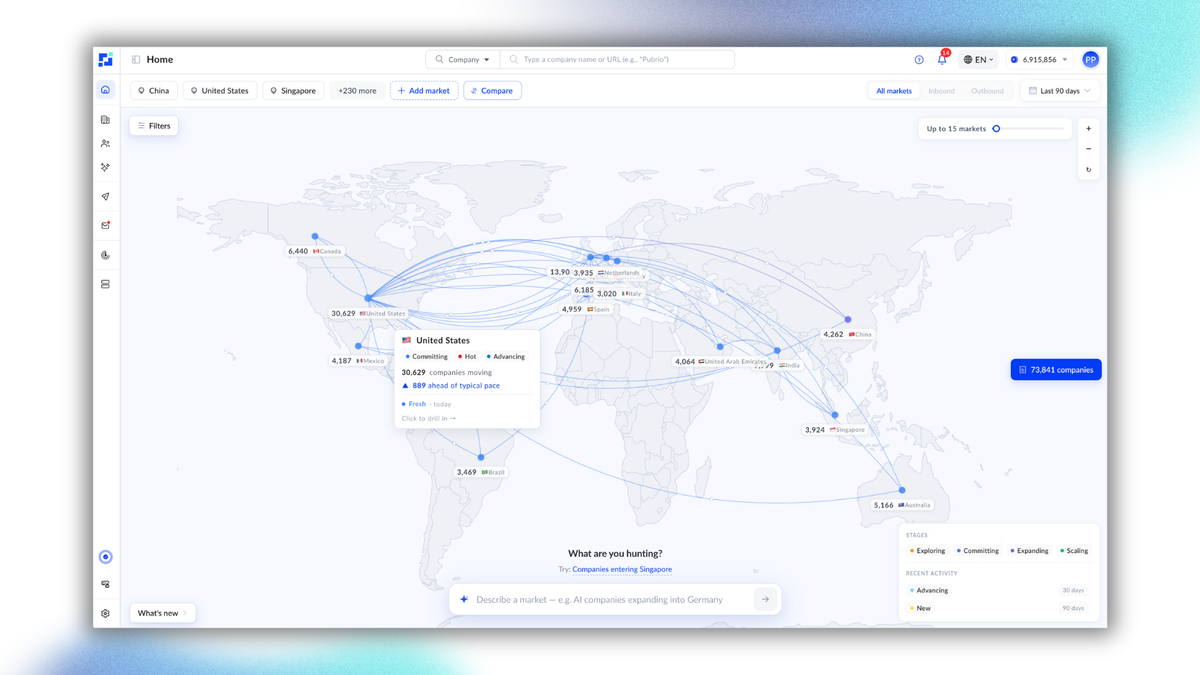Click the company name or URL search field
The width and height of the screenshot is (1200, 675).
click(617, 60)
